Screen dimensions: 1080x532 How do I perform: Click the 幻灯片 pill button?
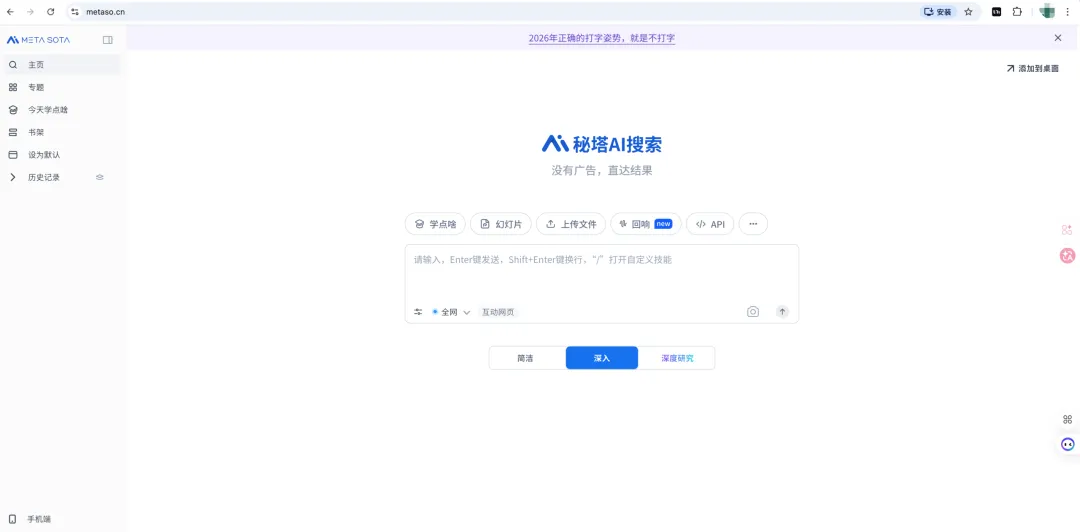501,224
